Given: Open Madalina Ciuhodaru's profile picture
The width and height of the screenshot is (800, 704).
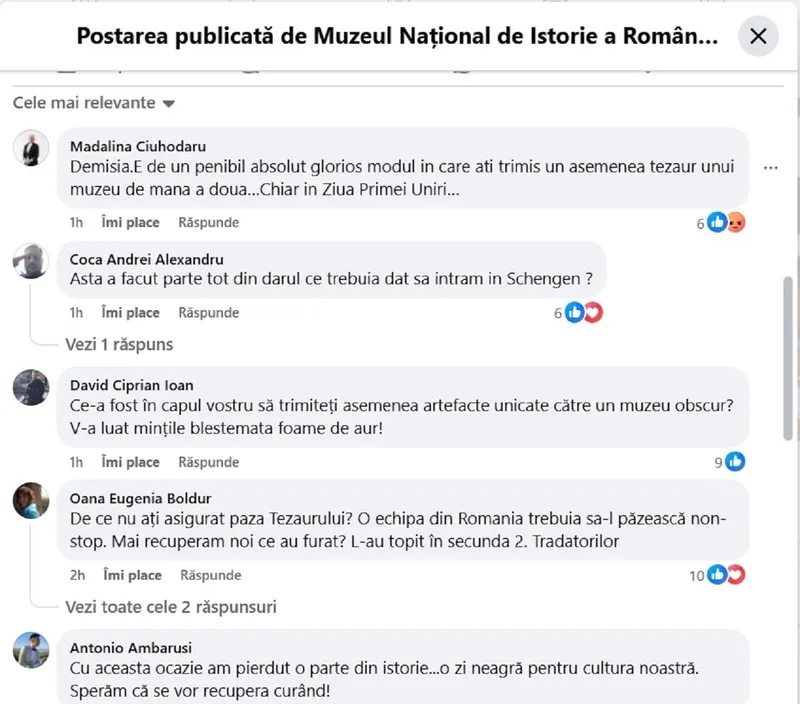Looking at the screenshot, I should [x=31, y=149].
